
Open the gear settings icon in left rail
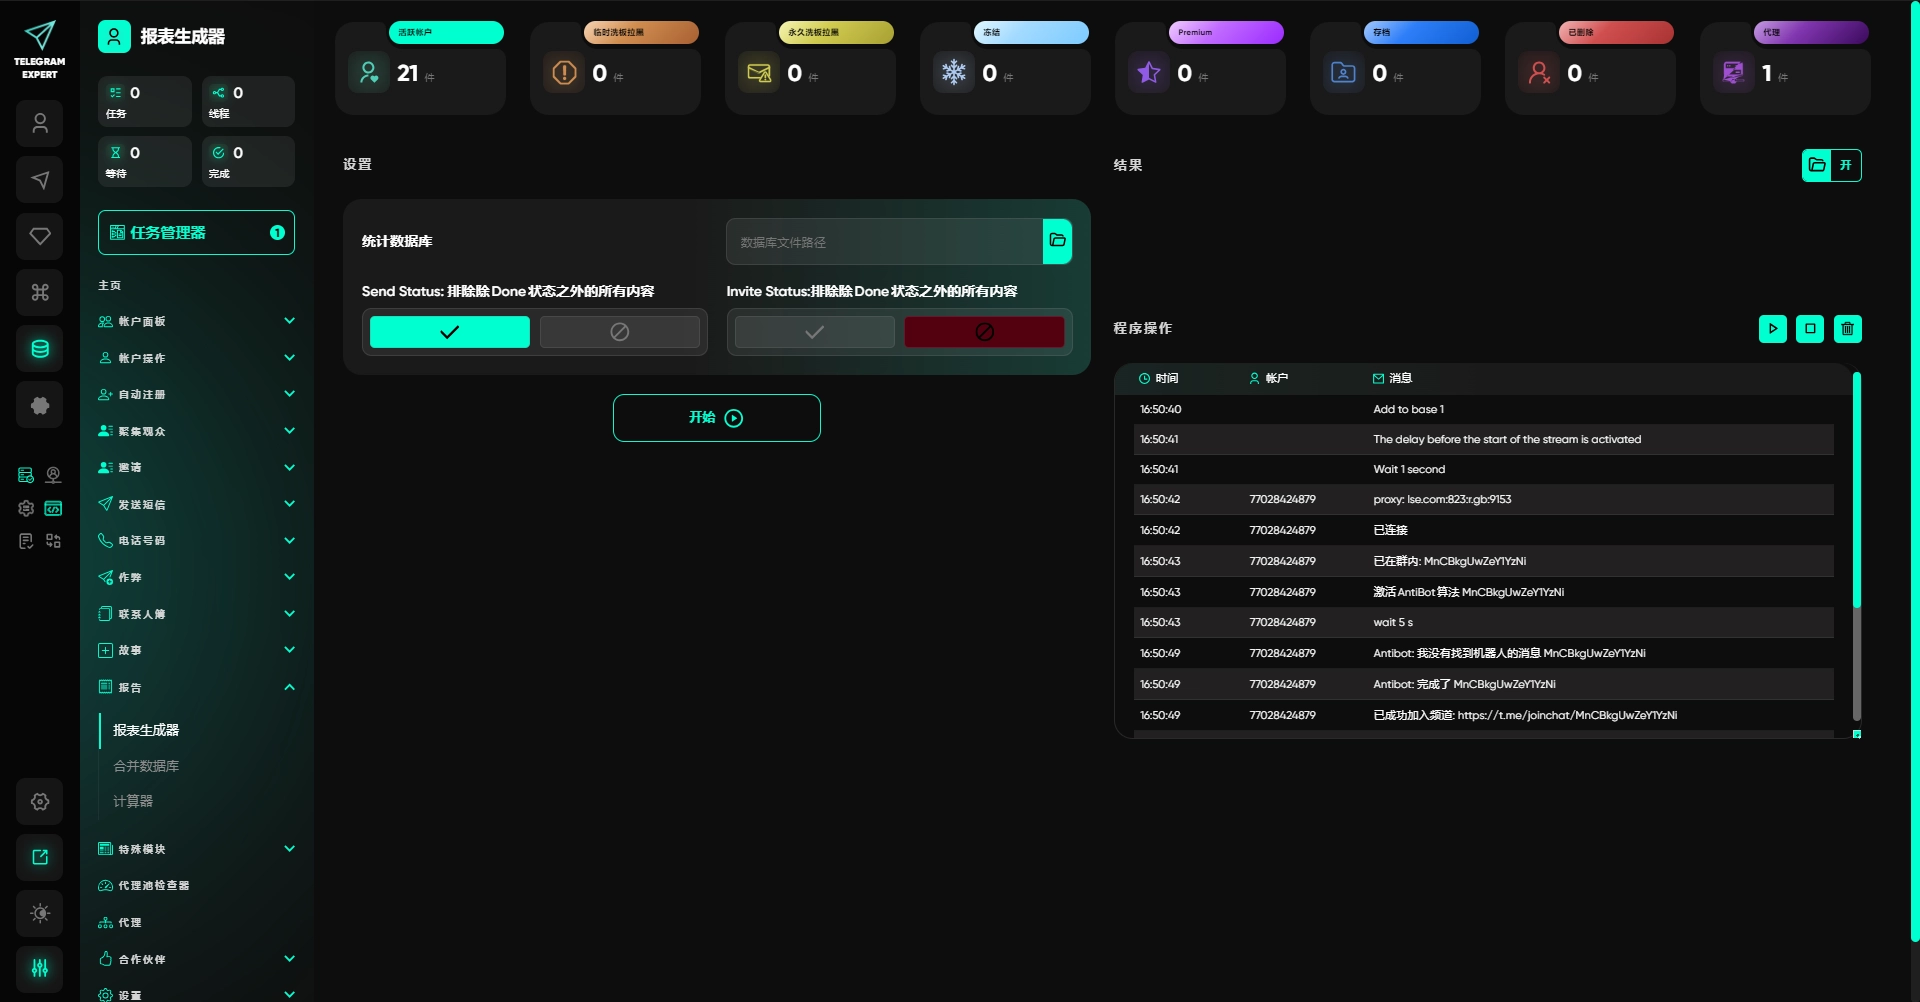point(40,801)
